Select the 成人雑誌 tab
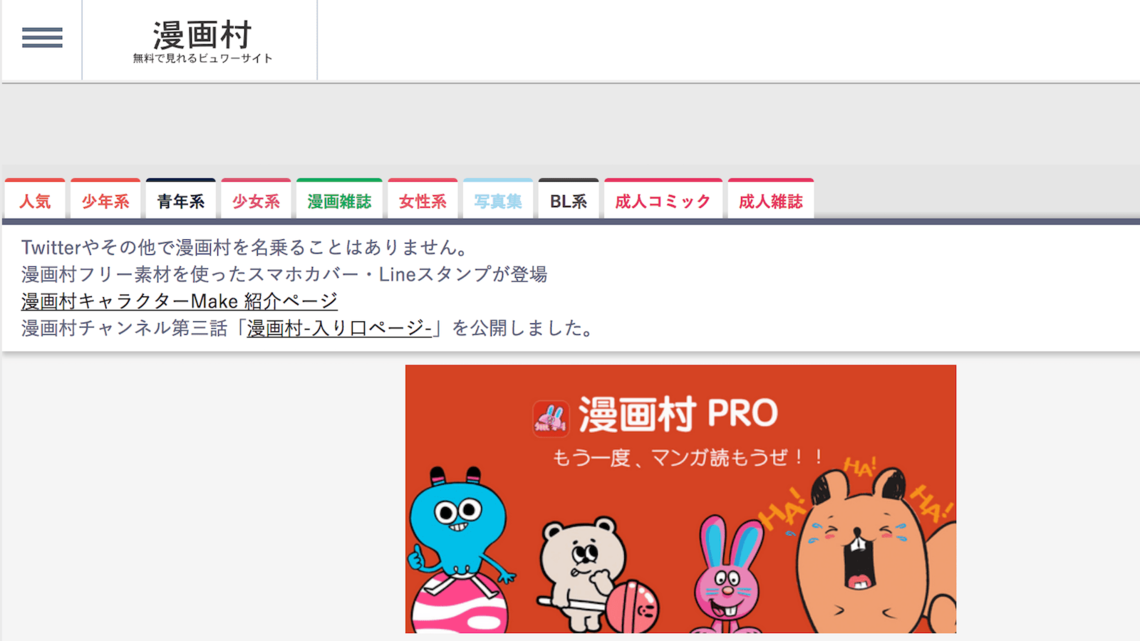Viewport: 1140px width, 641px height. click(x=770, y=201)
